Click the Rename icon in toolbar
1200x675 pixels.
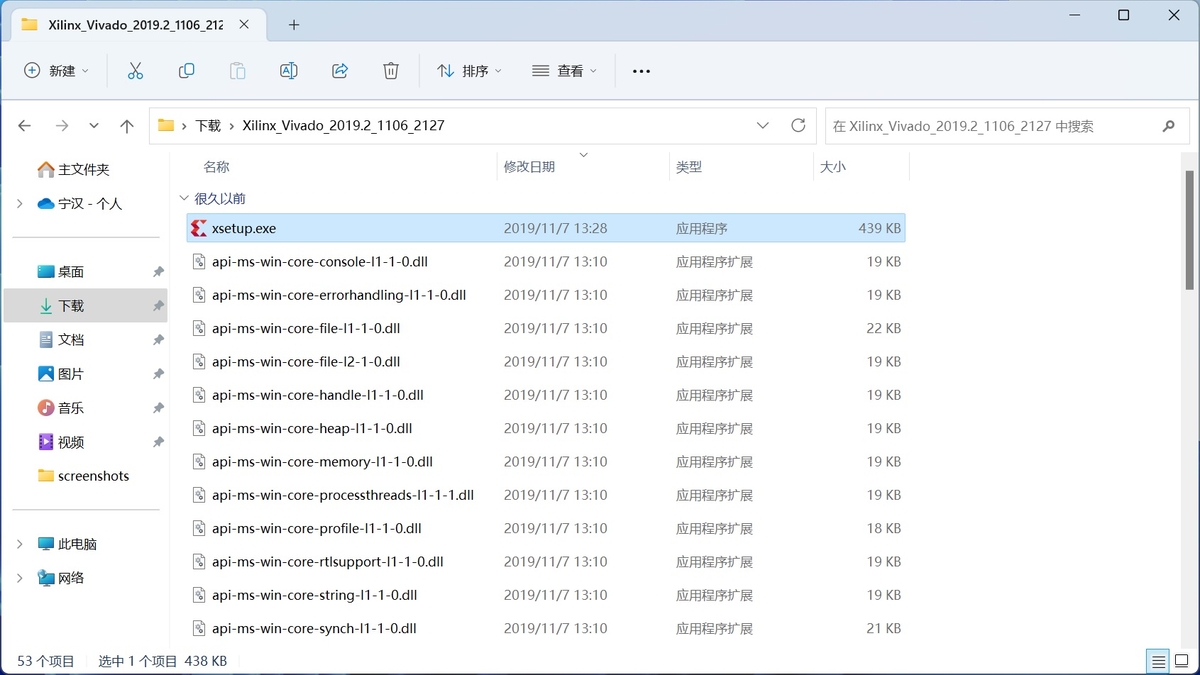point(288,71)
